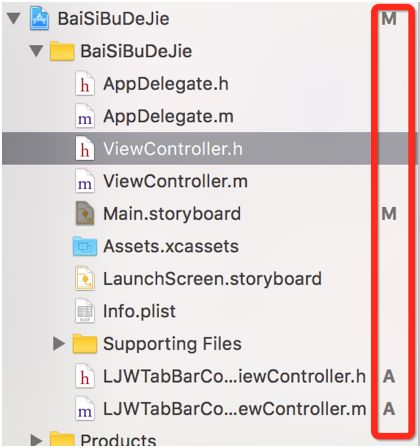Viewport: 420px width, 448px height.
Task: Click the LJWTabBarCo…iewController.h file icon
Action: tap(85, 377)
